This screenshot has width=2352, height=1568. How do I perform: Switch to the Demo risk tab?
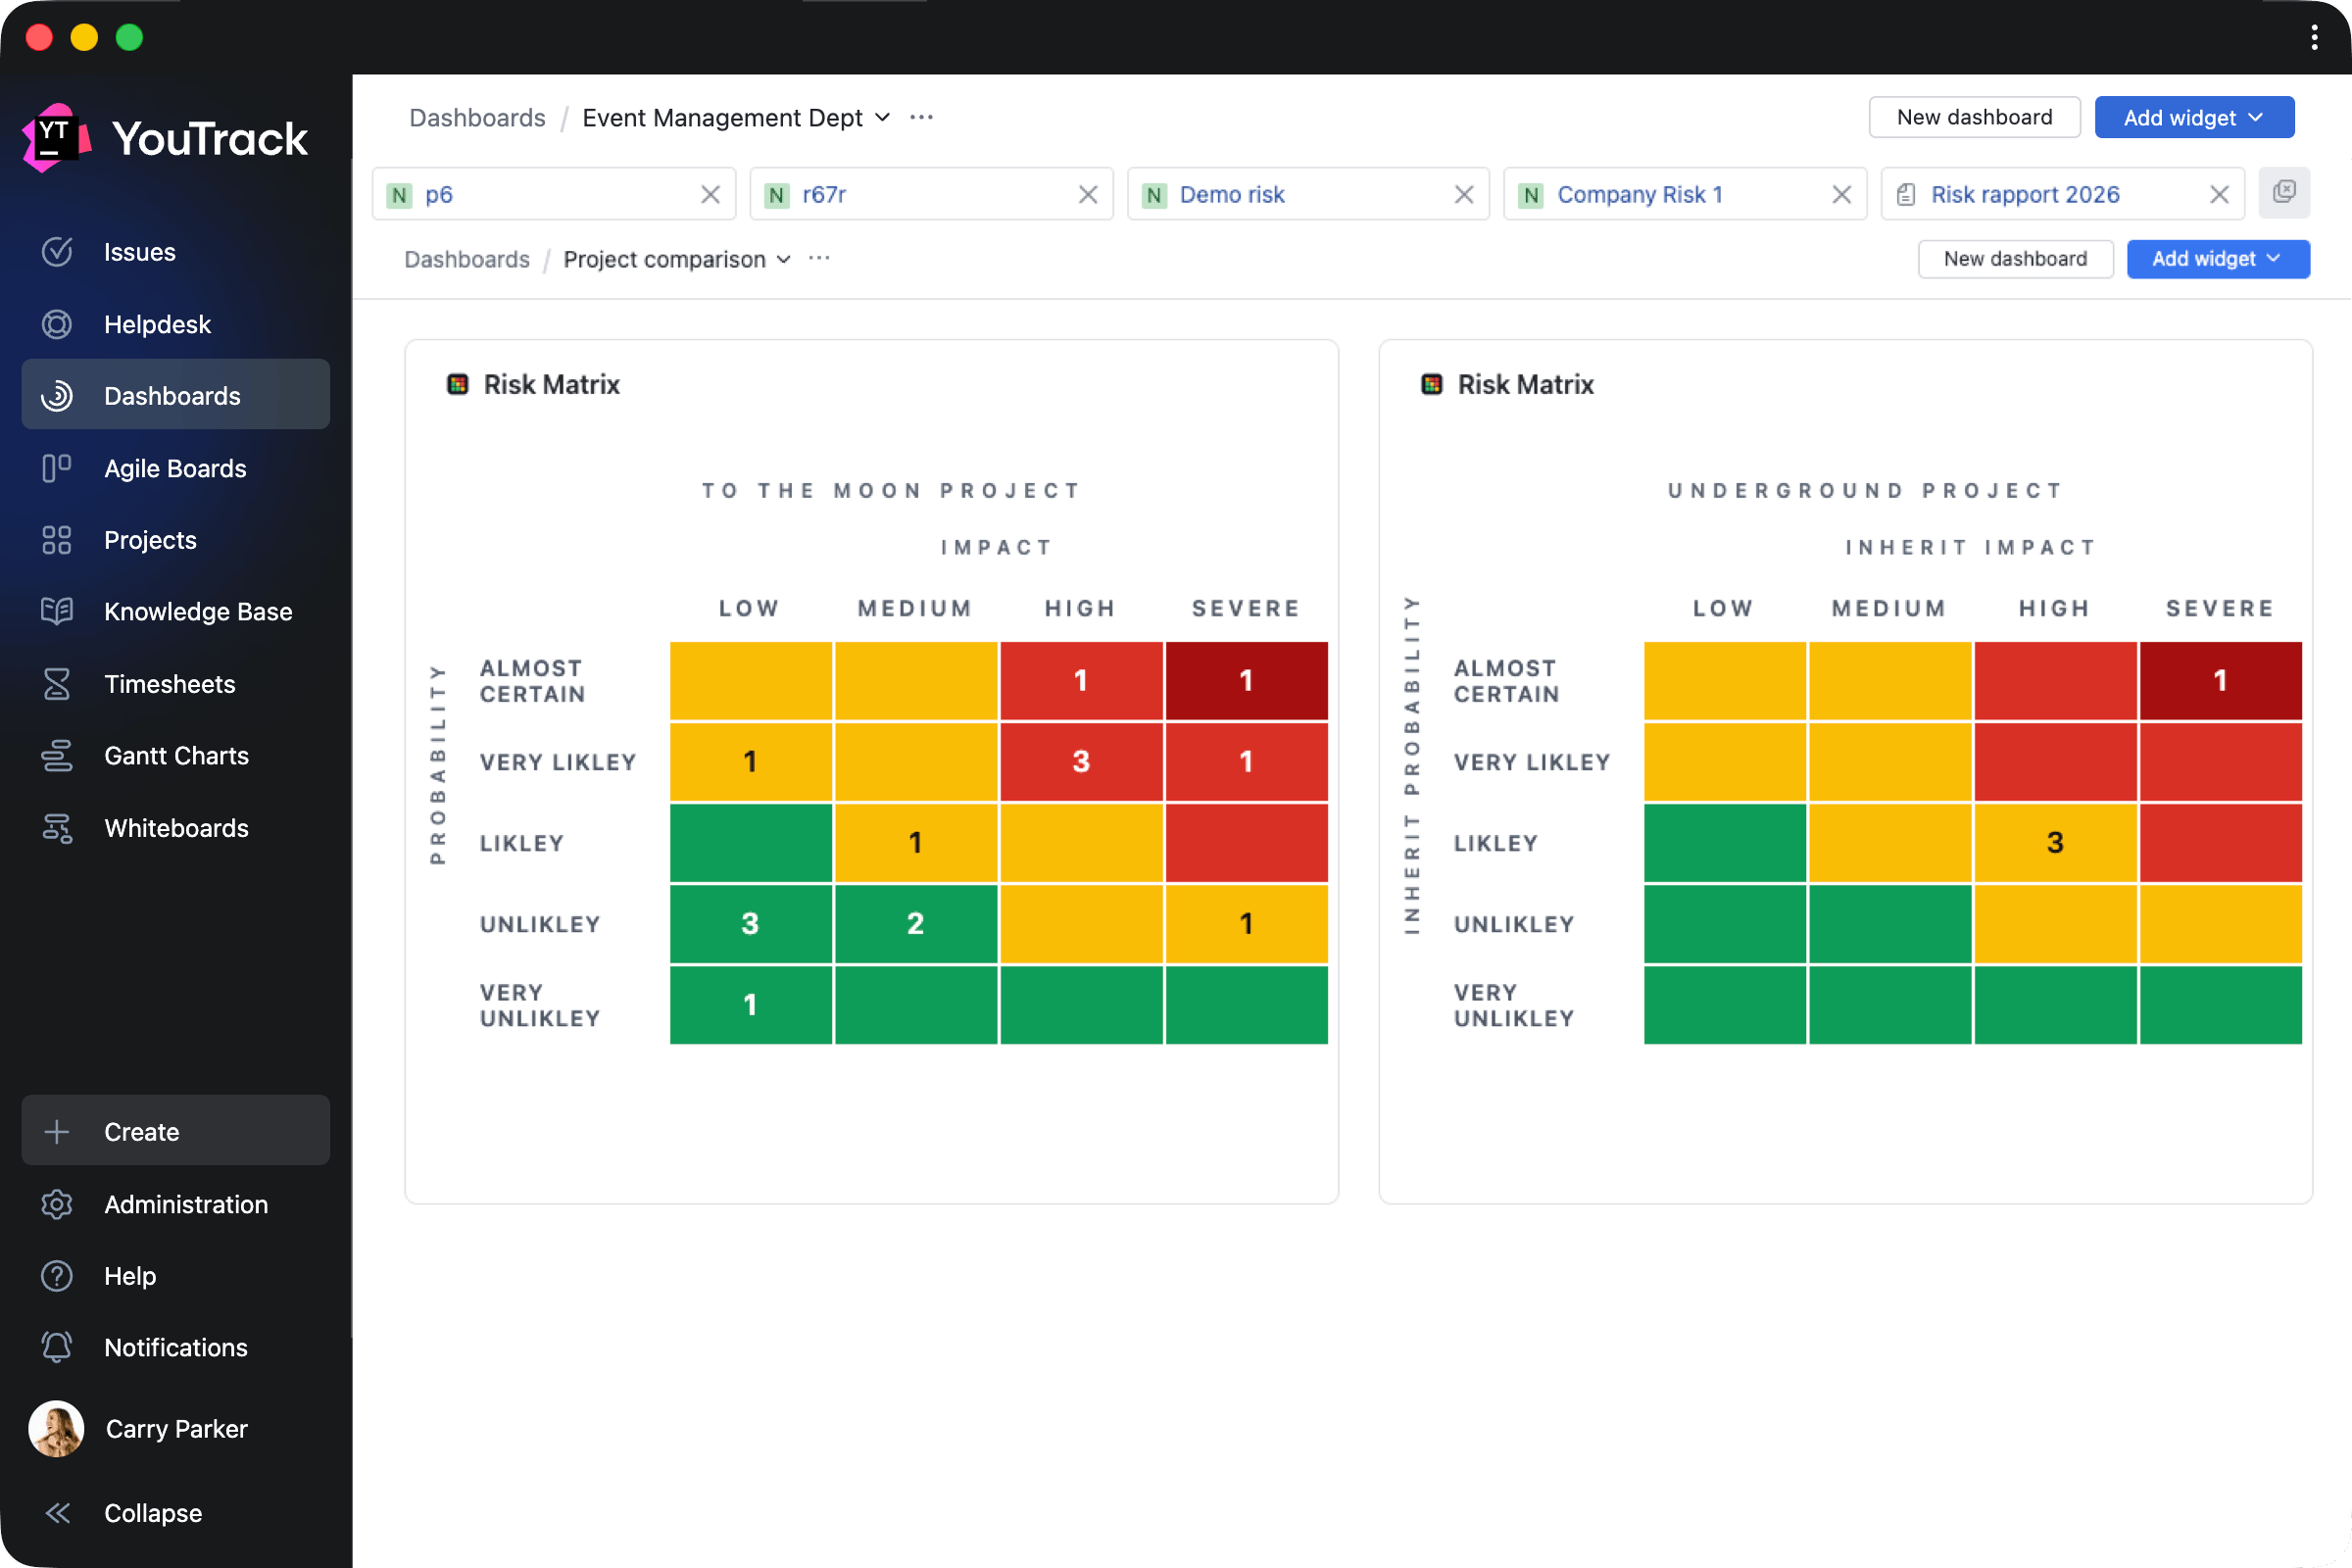[x=1232, y=194]
